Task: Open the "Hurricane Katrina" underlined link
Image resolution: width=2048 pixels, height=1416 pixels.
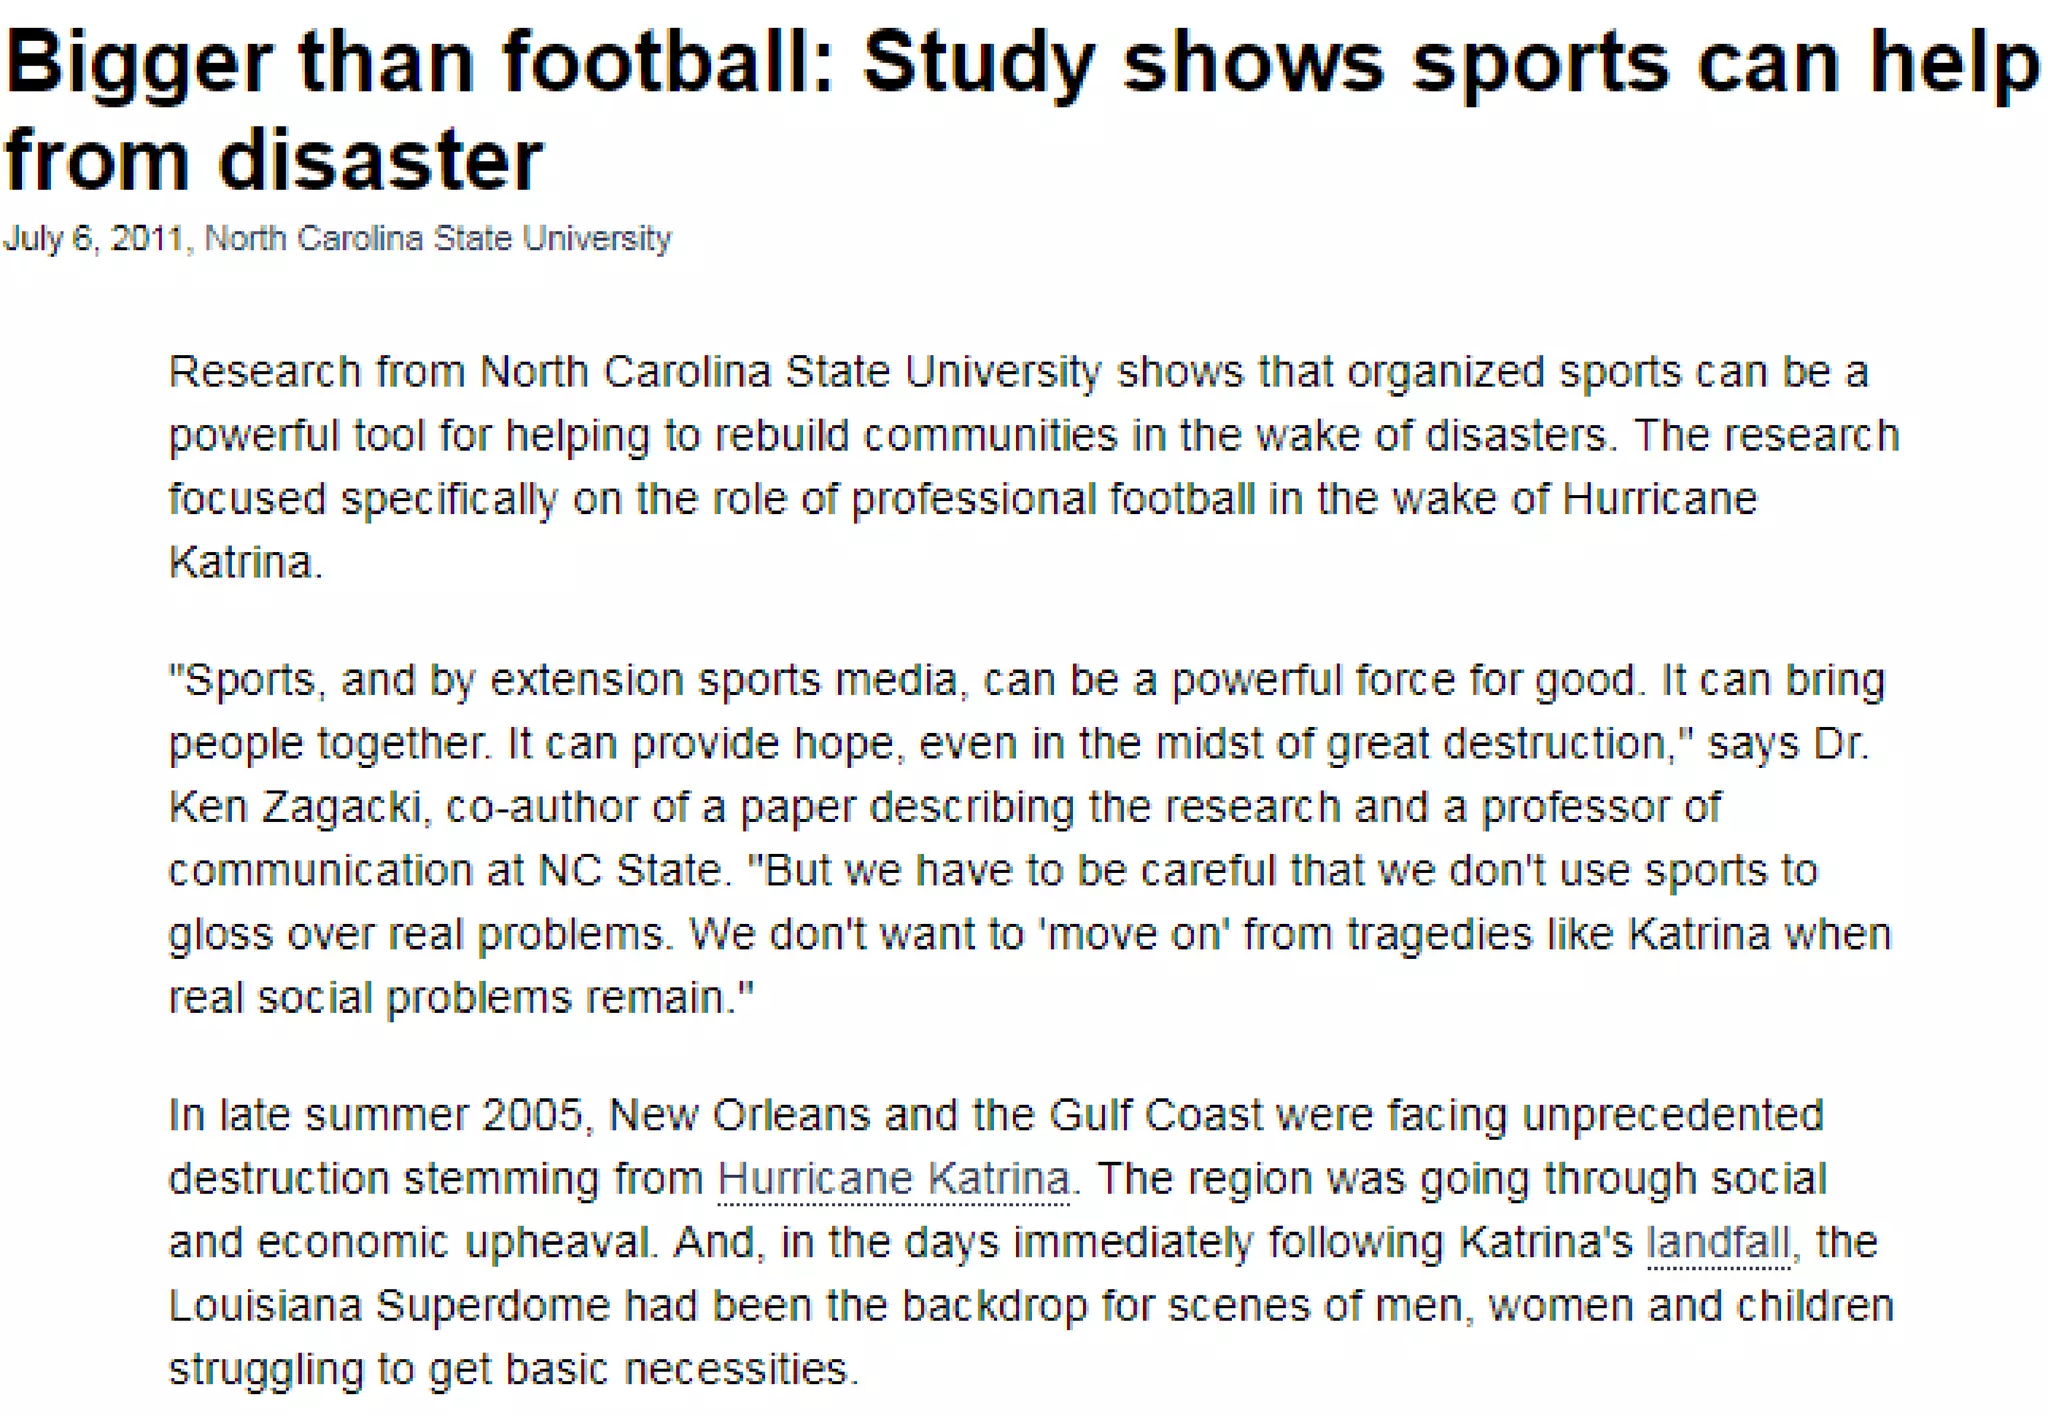Action: pos(893,1178)
